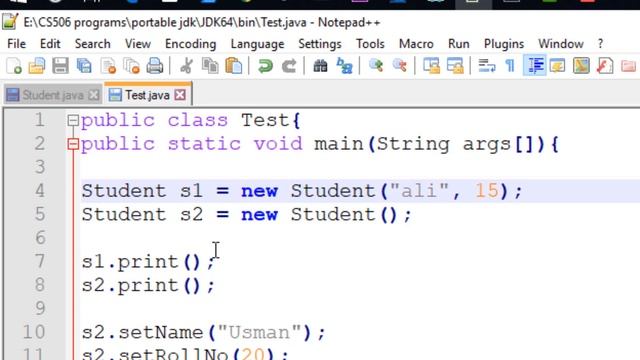Open the Search menu
This screenshot has width=640, height=360.
92,44
